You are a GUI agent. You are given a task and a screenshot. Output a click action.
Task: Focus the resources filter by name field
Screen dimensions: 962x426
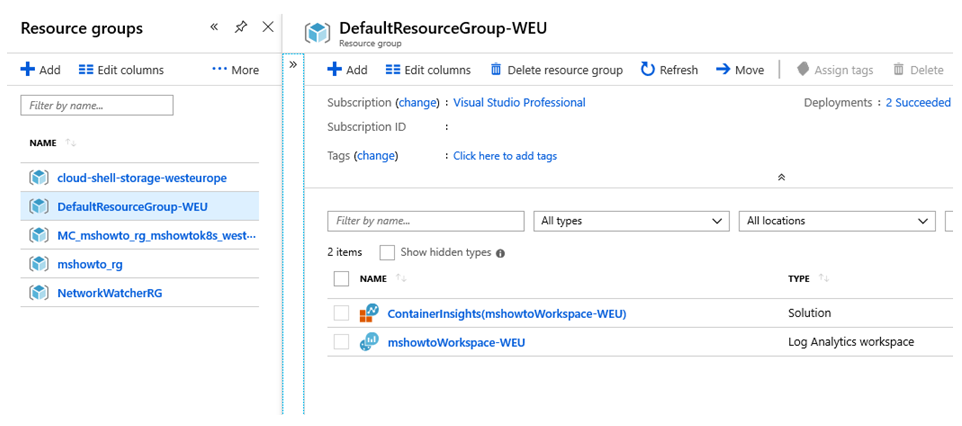[426, 221]
